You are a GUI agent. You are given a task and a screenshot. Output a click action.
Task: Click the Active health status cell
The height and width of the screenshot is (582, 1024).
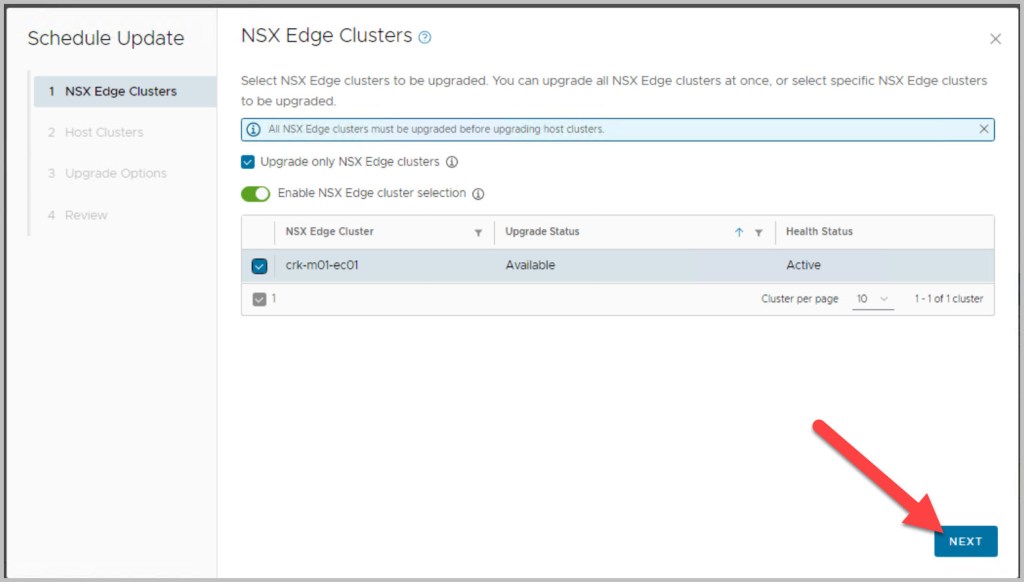[803, 265]
